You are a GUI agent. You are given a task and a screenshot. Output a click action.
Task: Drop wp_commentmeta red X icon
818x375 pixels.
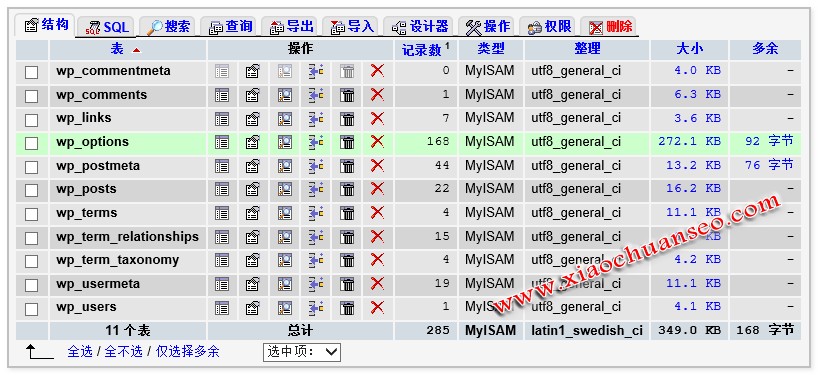tap(377, 71)
